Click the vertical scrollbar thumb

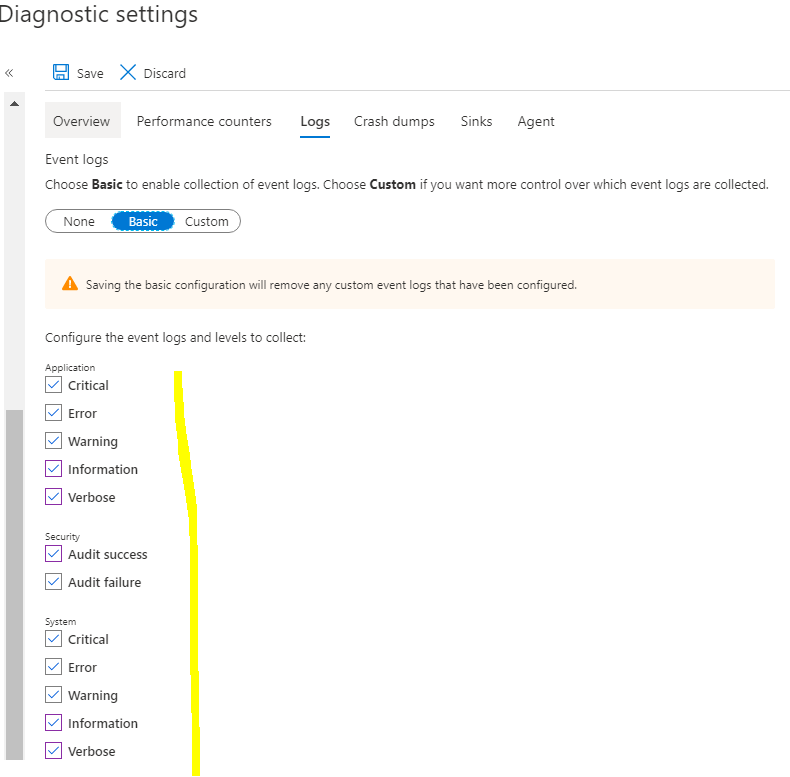15,585
